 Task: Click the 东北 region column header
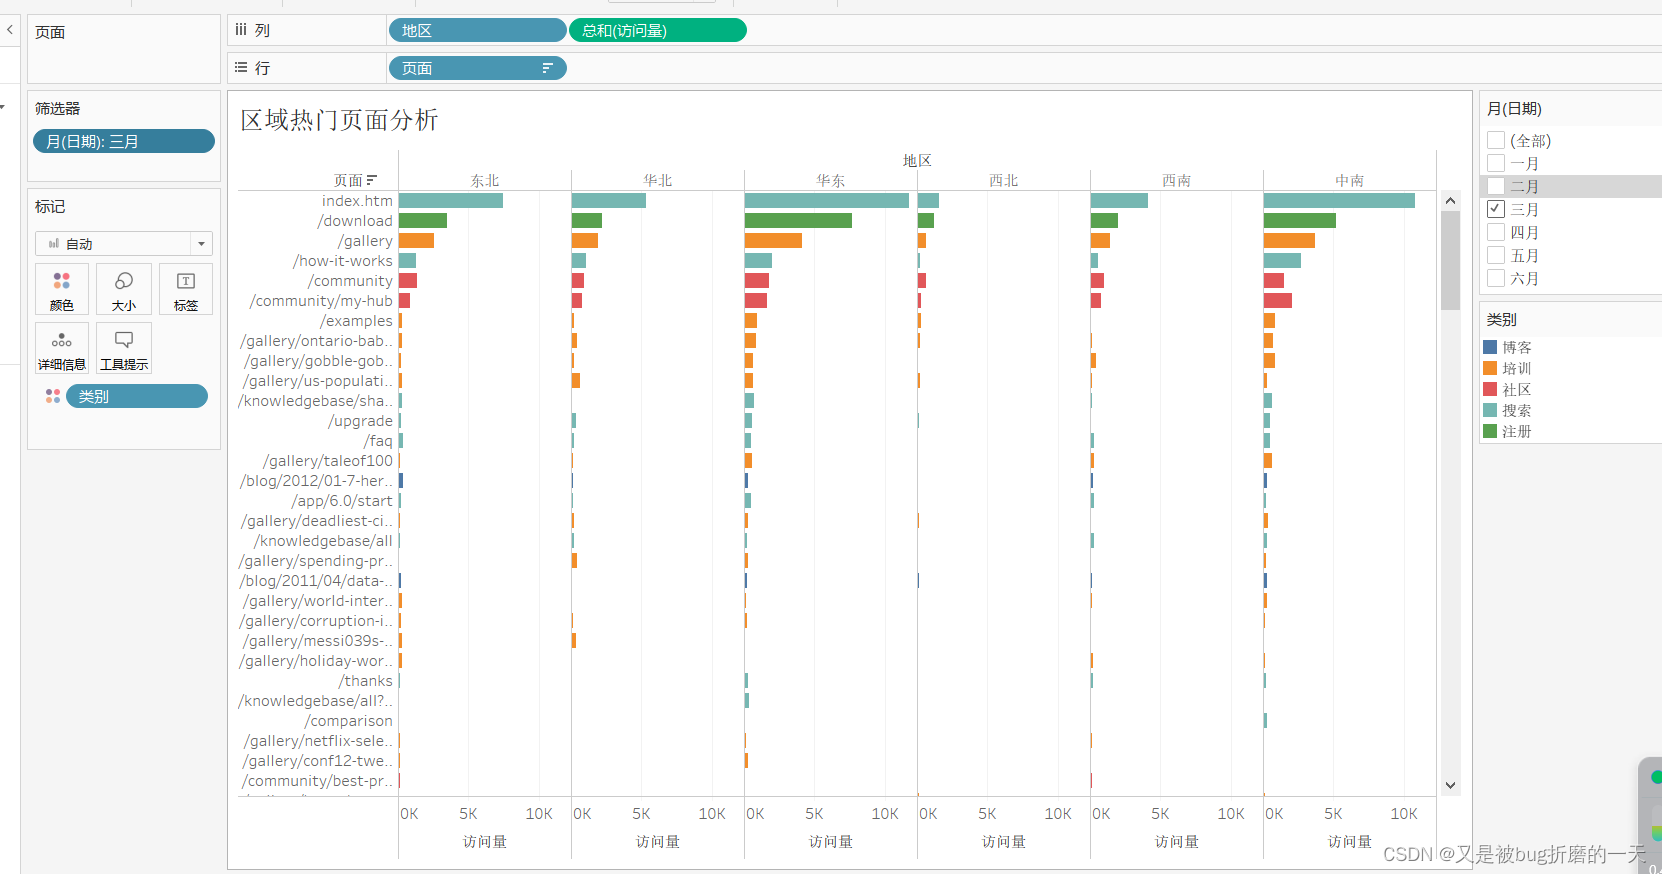pyautogui.click(x=485, y=180)
